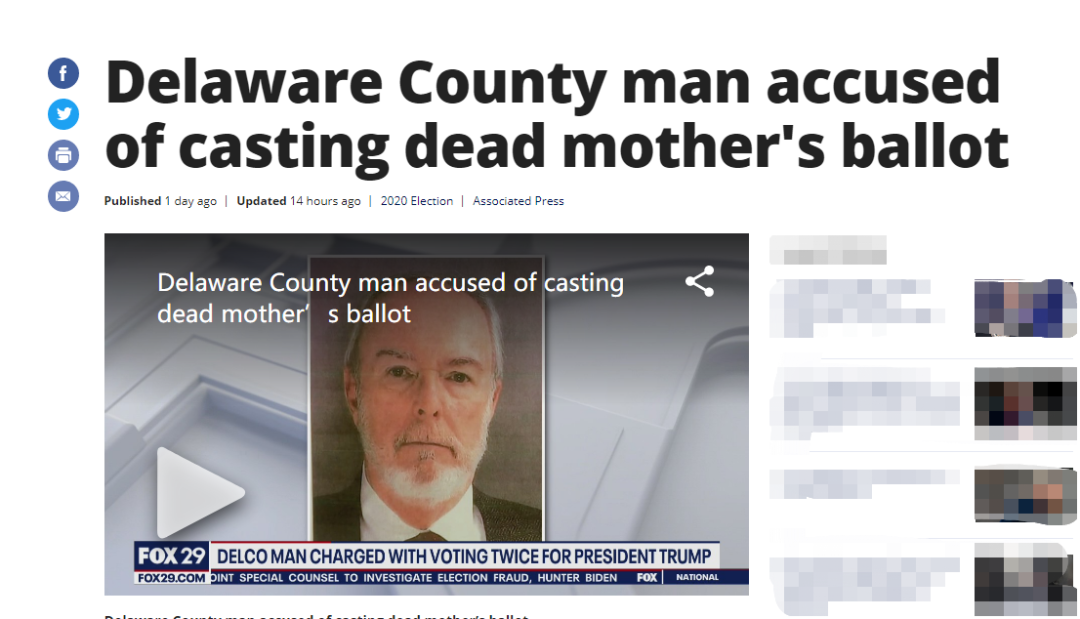Click the main article headline
1080x619 pixels.
click(x=557, y=114)
